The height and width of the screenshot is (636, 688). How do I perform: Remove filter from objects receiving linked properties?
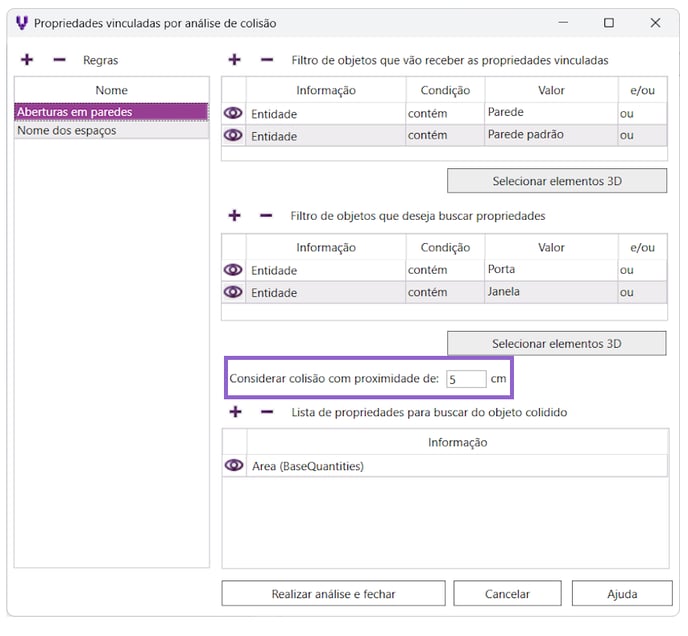coord(266,60)
